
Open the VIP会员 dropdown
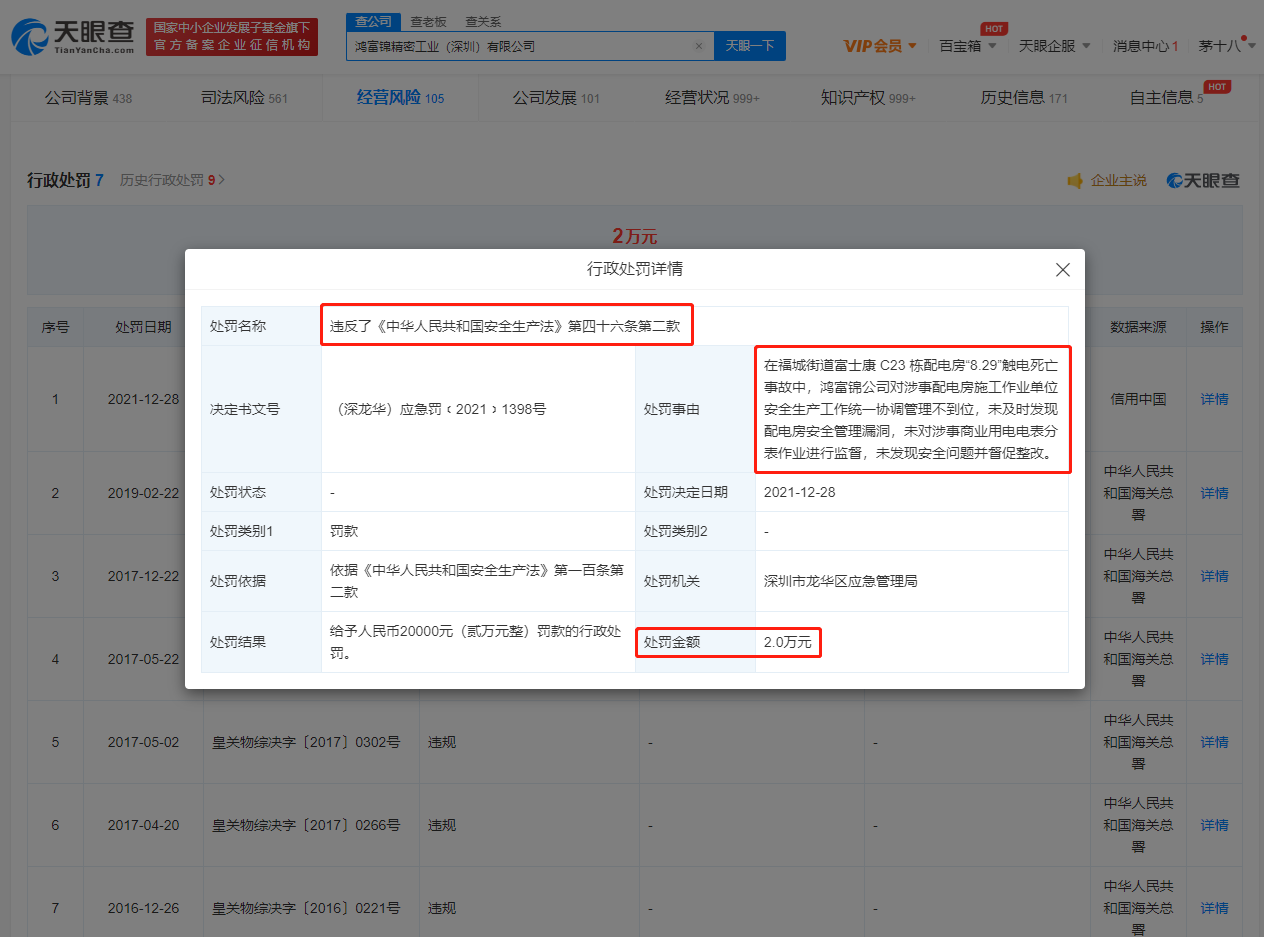click(x=880, y=46)
